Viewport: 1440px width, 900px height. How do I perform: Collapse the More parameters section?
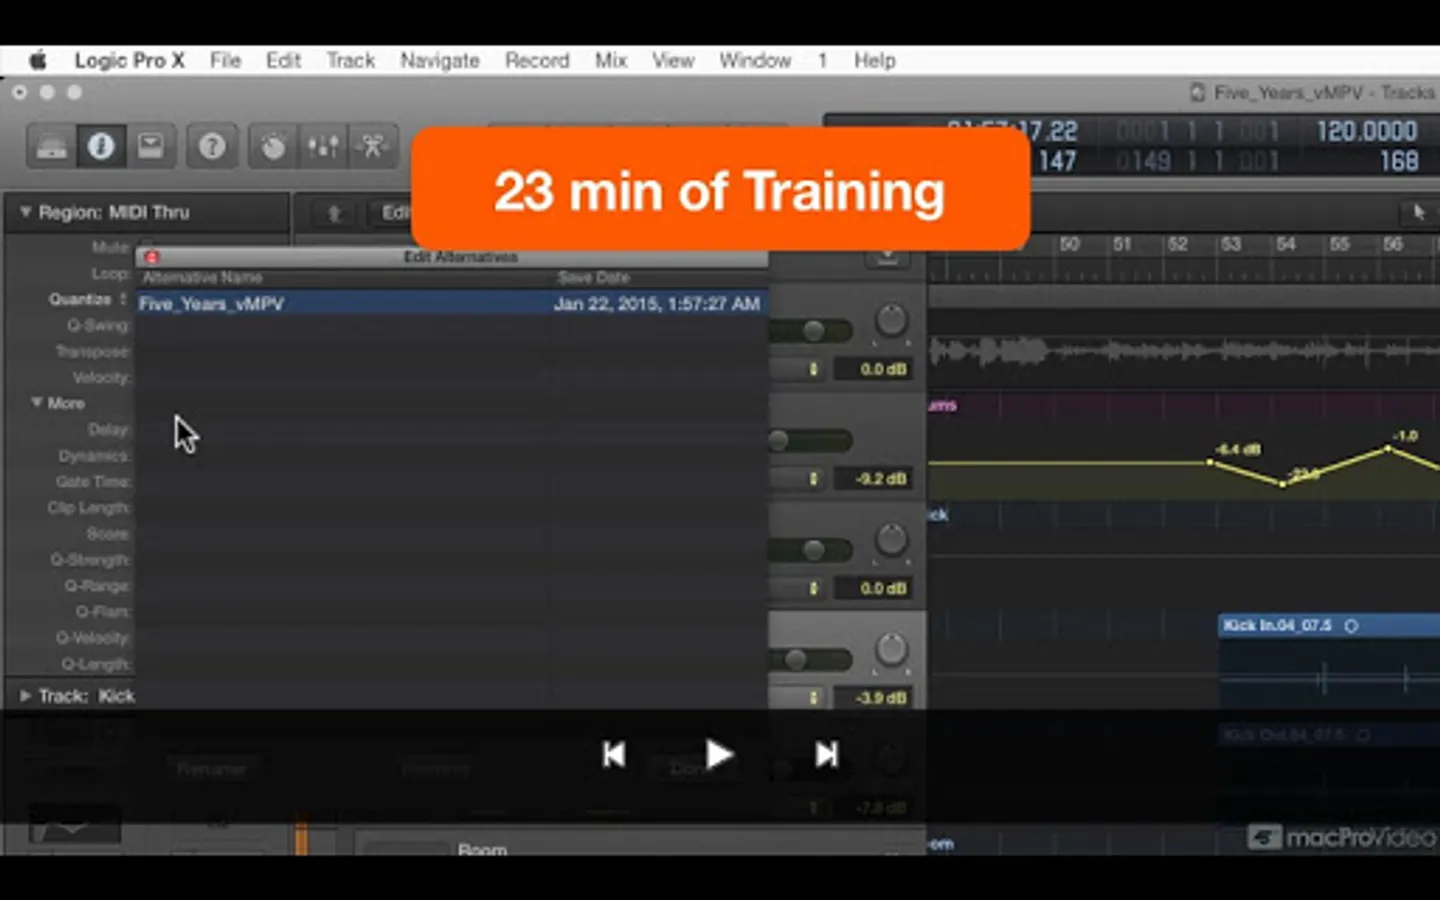36,403
